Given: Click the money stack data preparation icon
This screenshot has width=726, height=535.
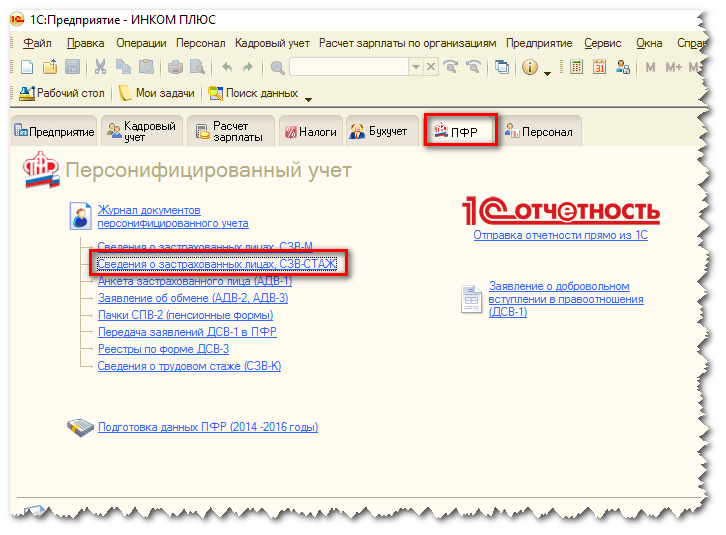Looking at the screenshot, I should (80, 428).
